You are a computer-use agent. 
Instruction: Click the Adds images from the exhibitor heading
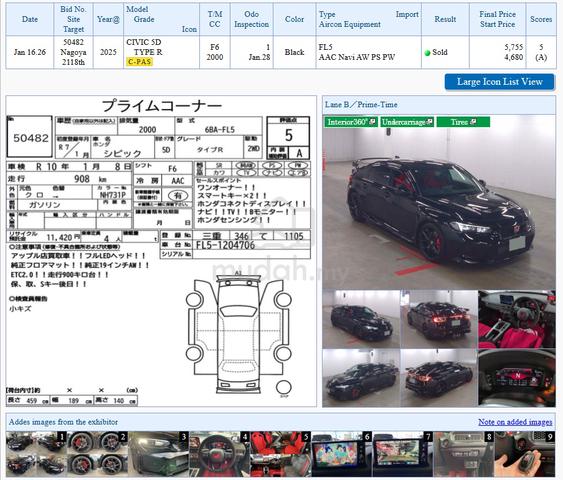pyautogui.click(x=63, y=422)
